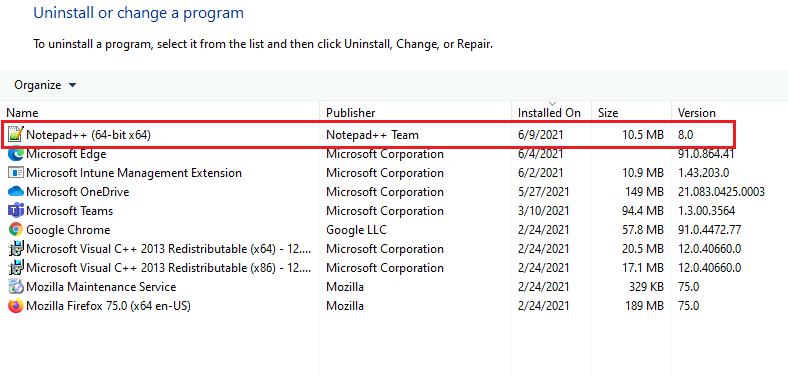Click version 1.43.203.0 cell
This screenshot has height=375, width=788.
point(704,173)
